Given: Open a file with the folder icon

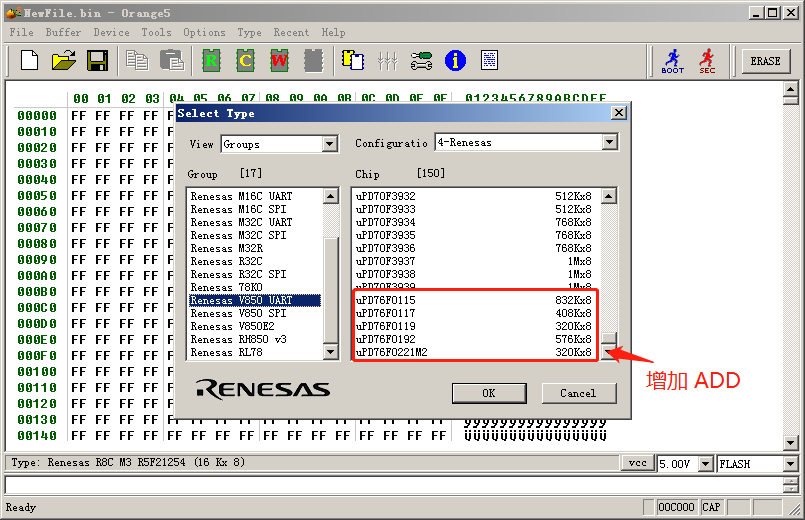Looking at the screenshot, I should (x=64, y=61).
